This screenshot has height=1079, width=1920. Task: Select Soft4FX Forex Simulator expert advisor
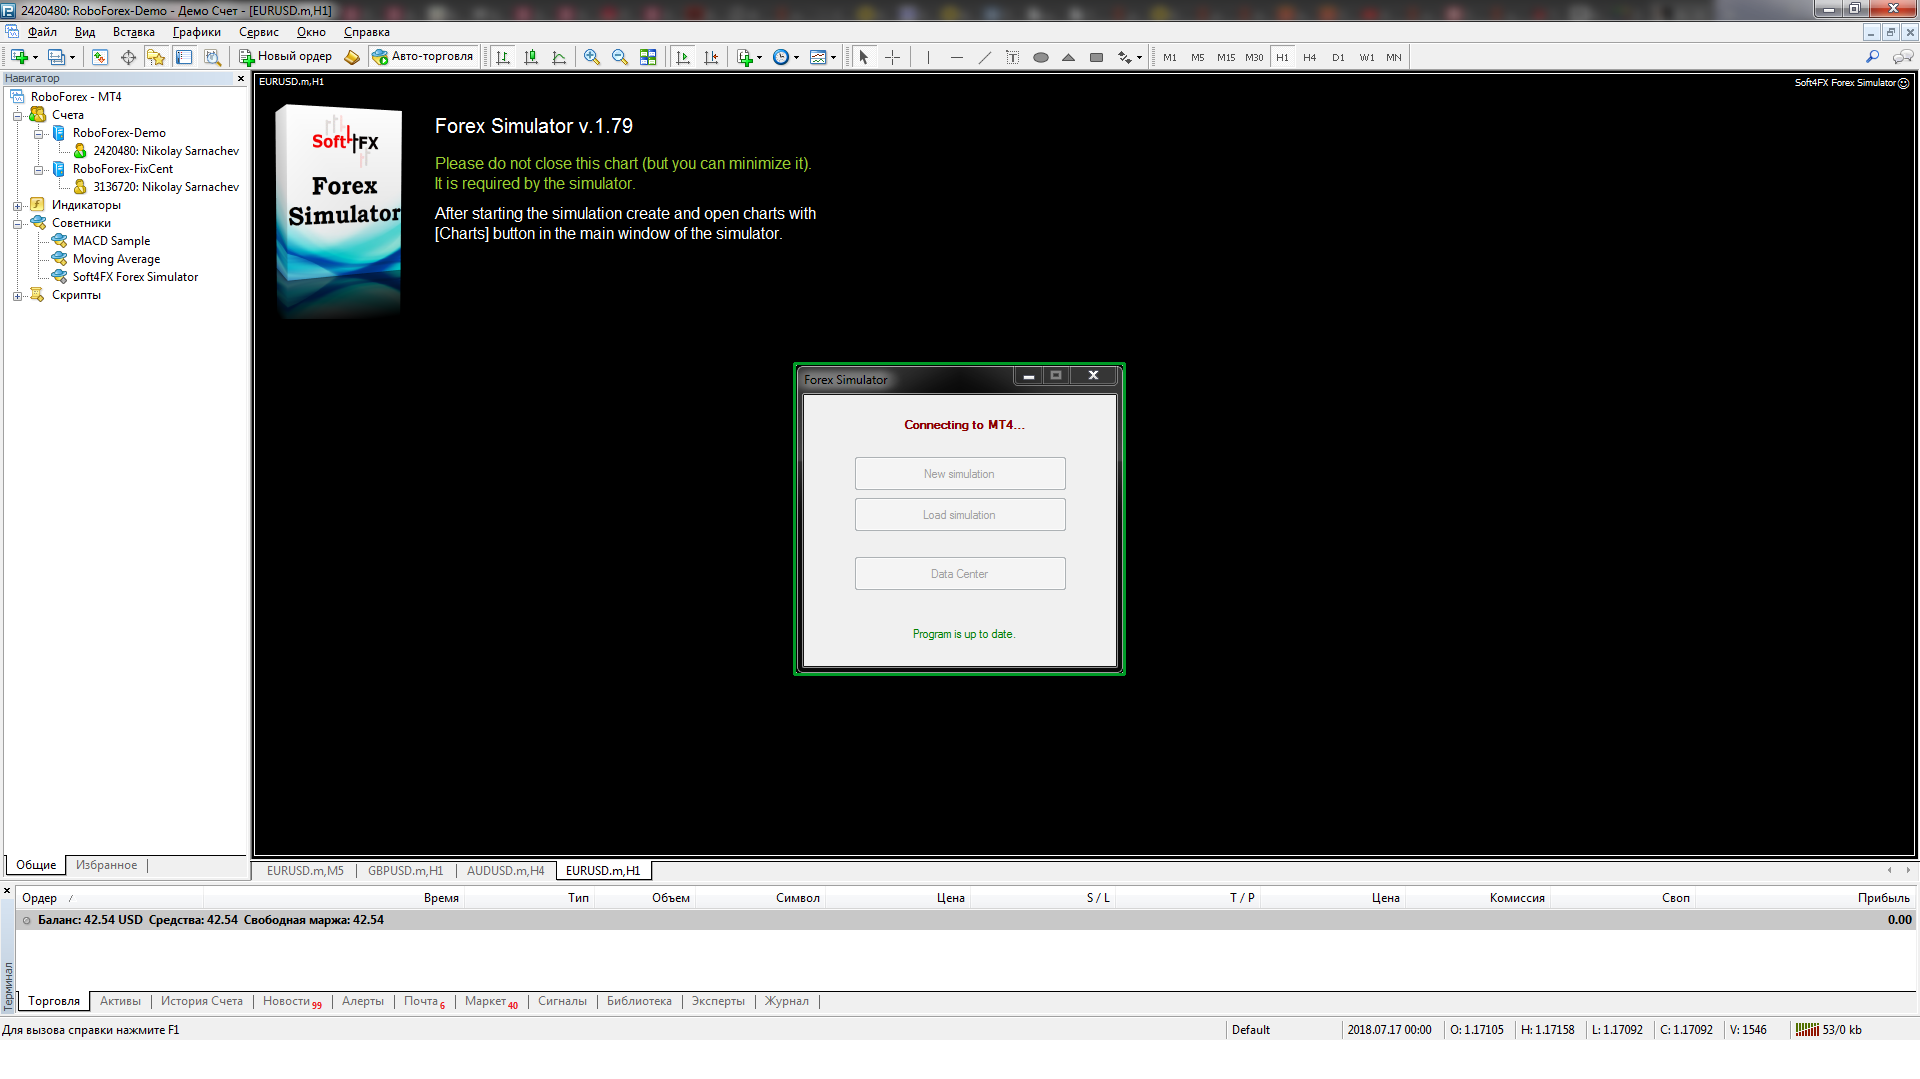(135, 277)
